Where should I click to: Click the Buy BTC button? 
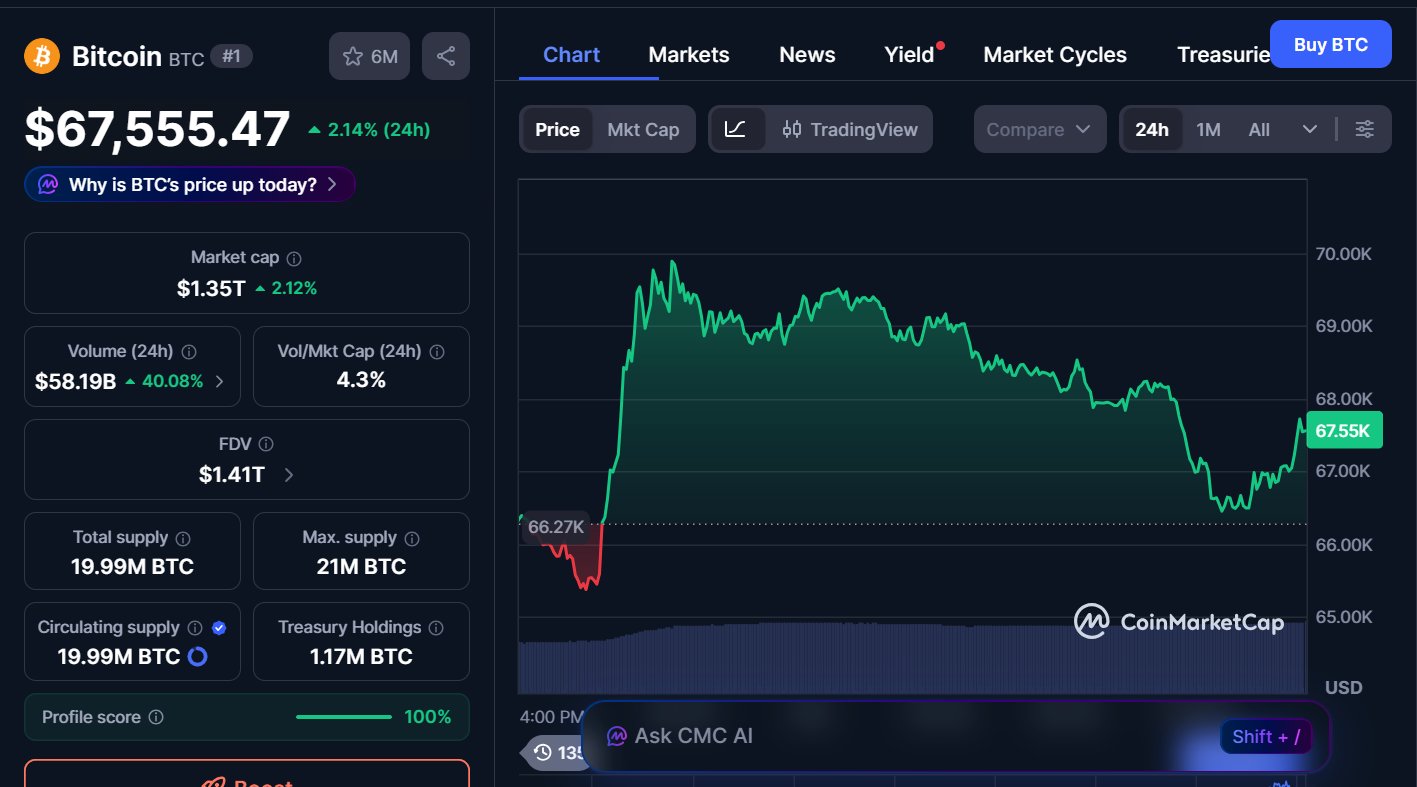tap(1330, 44)
